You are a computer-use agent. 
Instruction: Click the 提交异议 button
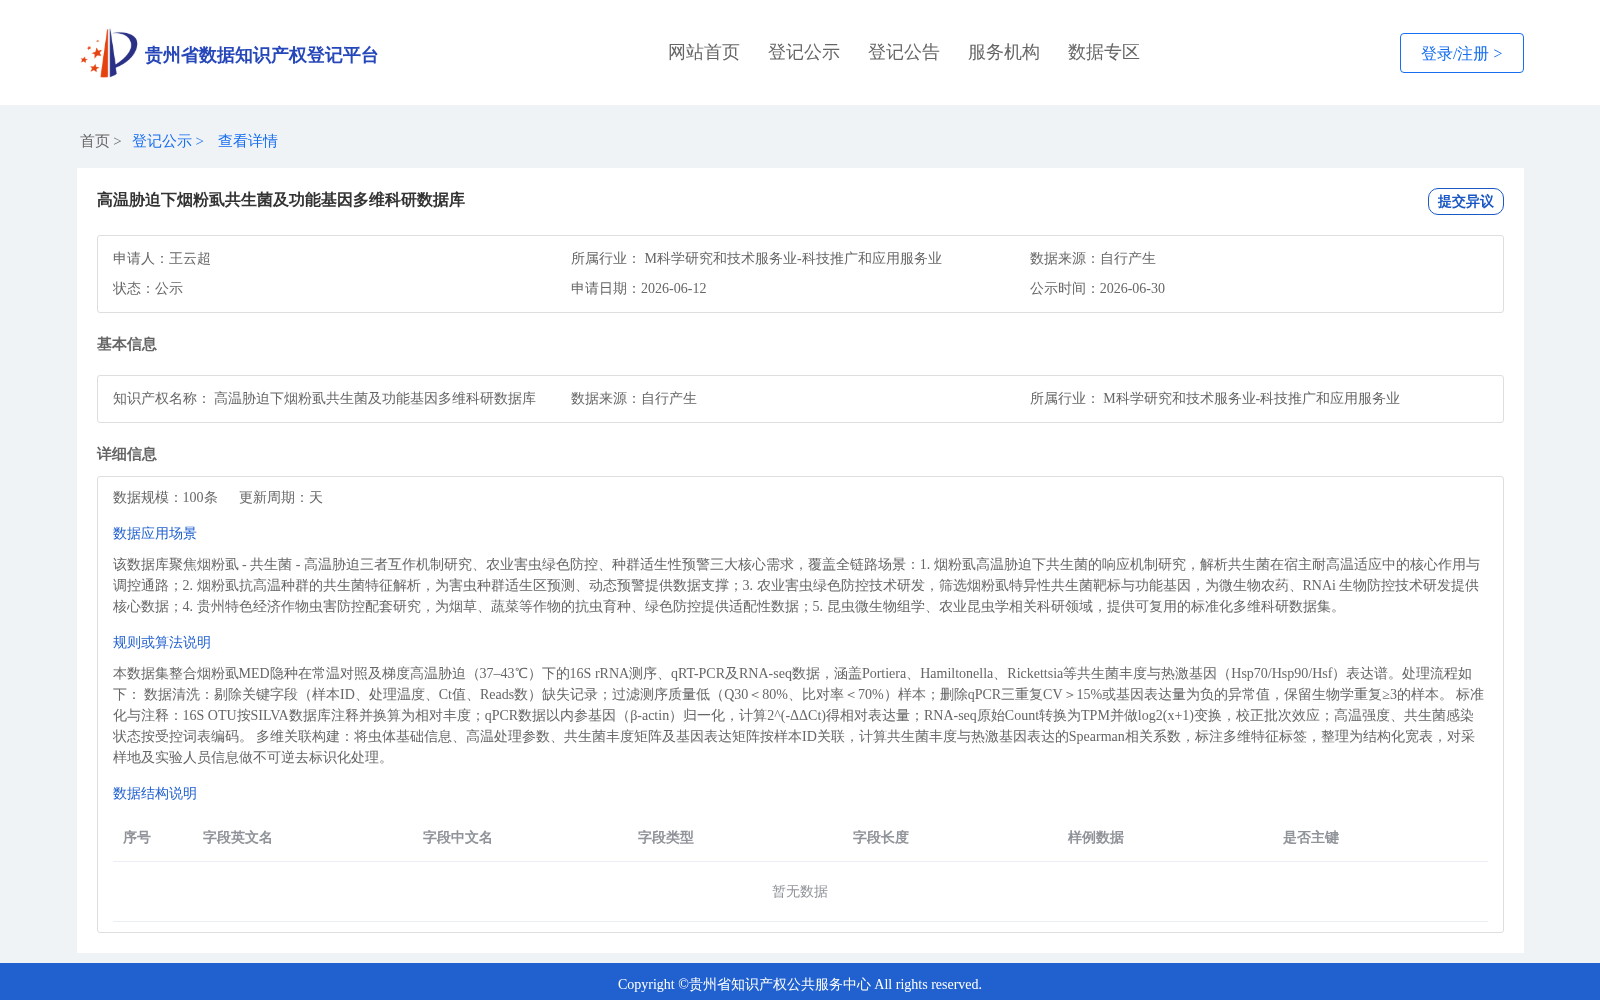tap(1465, 201)
